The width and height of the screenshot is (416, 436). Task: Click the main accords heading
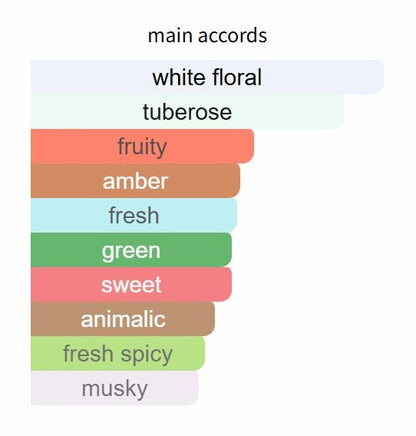[x=207, y=35]
